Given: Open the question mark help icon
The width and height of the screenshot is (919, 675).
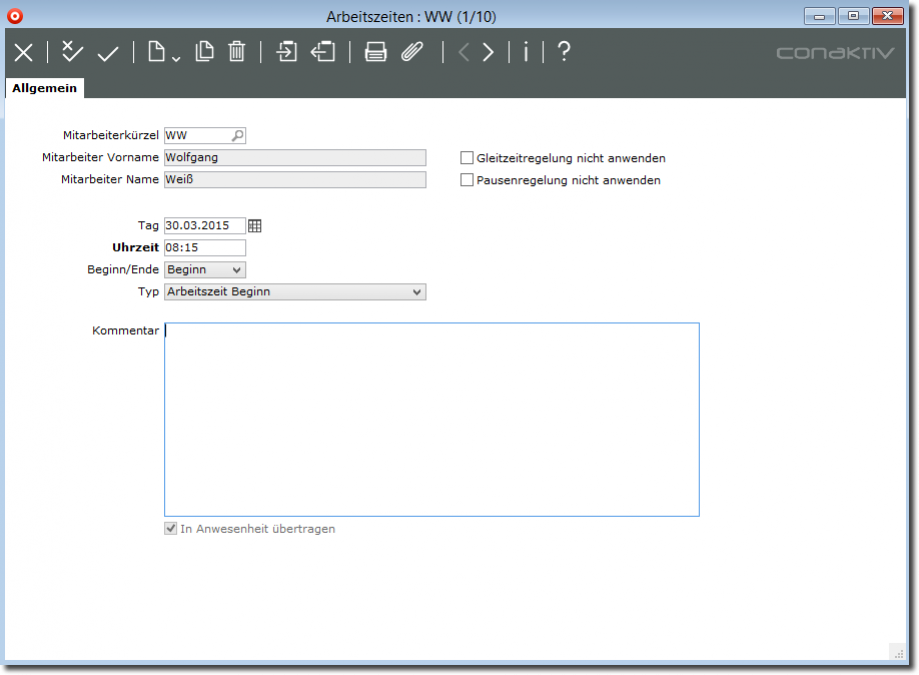Looking at the screenshot, I should 564,52.
